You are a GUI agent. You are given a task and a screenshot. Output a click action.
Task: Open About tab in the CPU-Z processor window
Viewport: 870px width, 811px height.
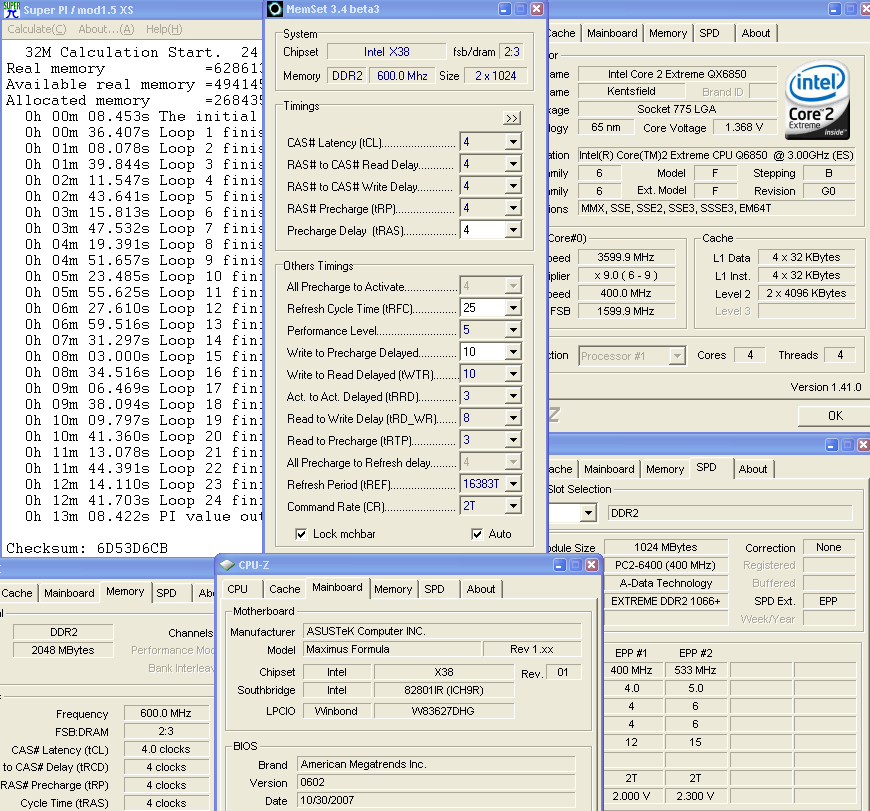point(756,33)
